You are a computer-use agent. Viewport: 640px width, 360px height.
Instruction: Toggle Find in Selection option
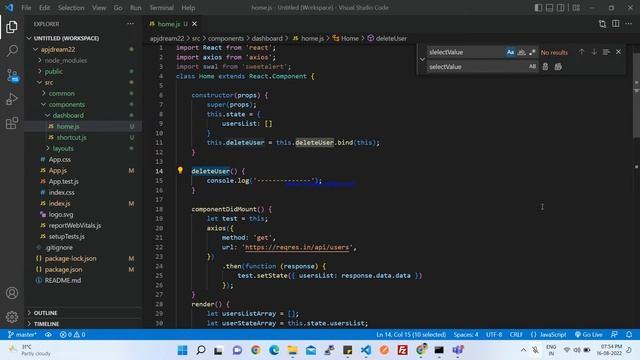point(606,52)
